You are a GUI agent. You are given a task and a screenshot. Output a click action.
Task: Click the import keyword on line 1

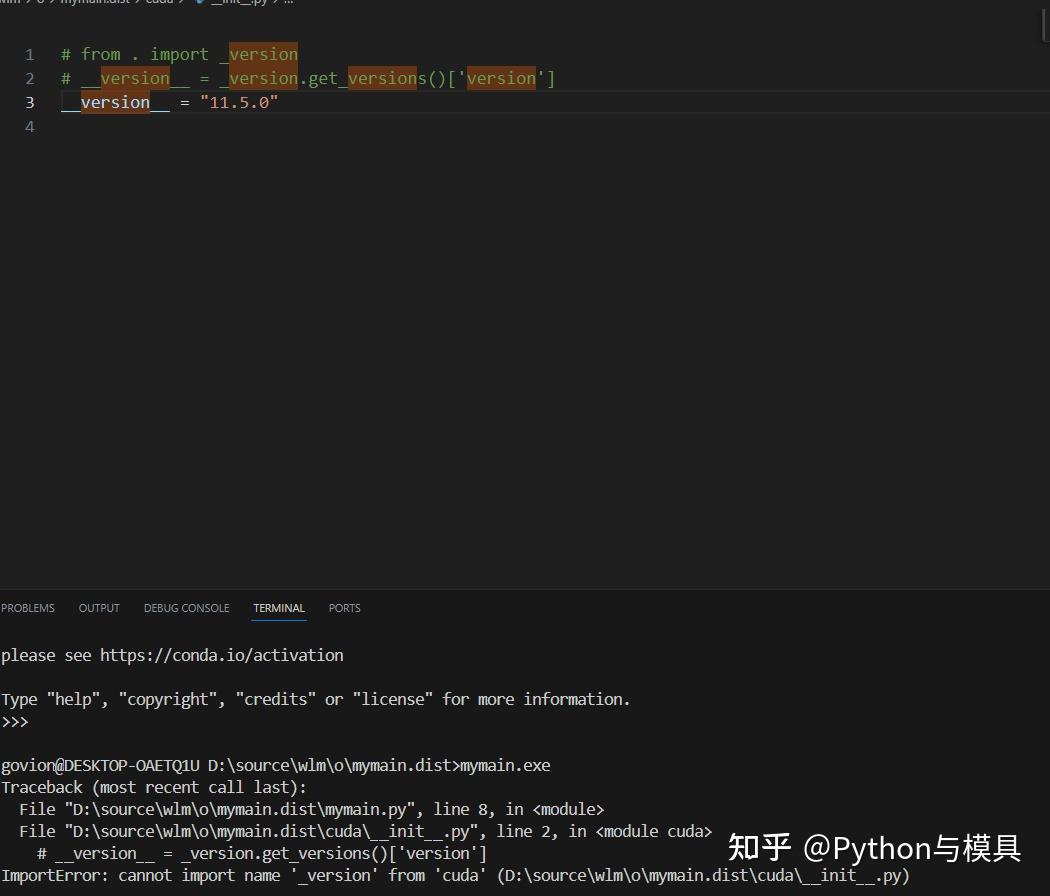click(x=179, y=54)
